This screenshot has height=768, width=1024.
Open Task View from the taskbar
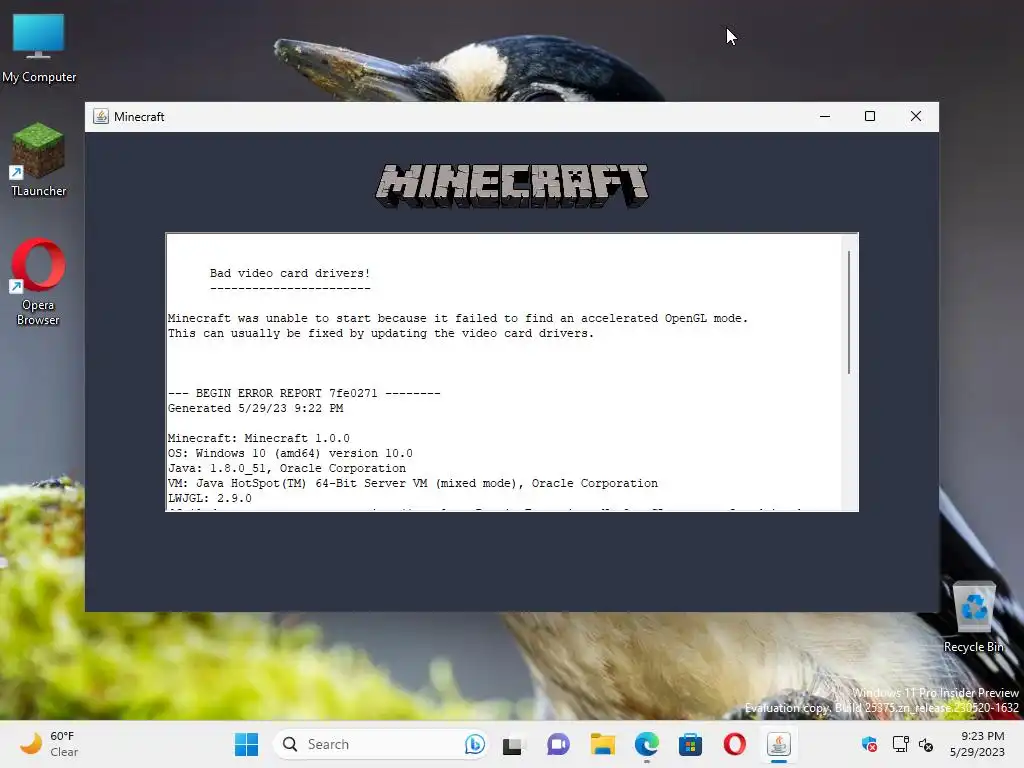click(x=513, y=744)
